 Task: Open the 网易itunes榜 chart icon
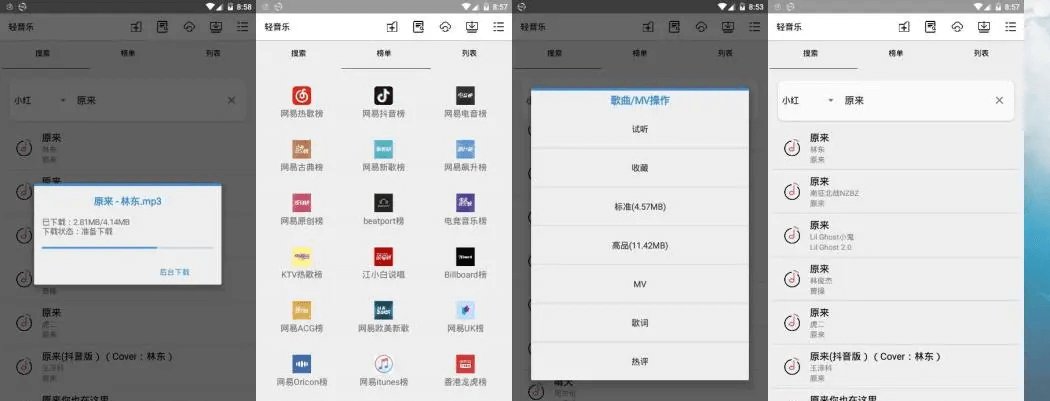(x=384, y=364)
